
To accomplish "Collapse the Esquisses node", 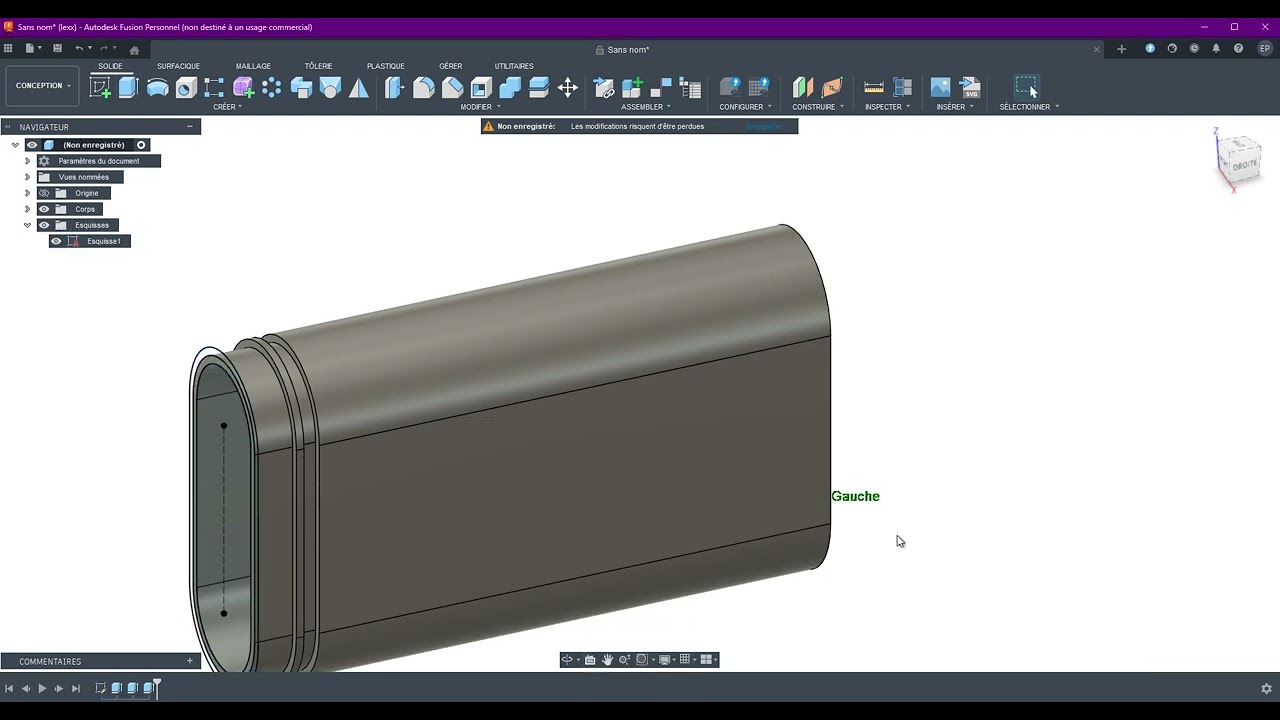I will [28, 225].
